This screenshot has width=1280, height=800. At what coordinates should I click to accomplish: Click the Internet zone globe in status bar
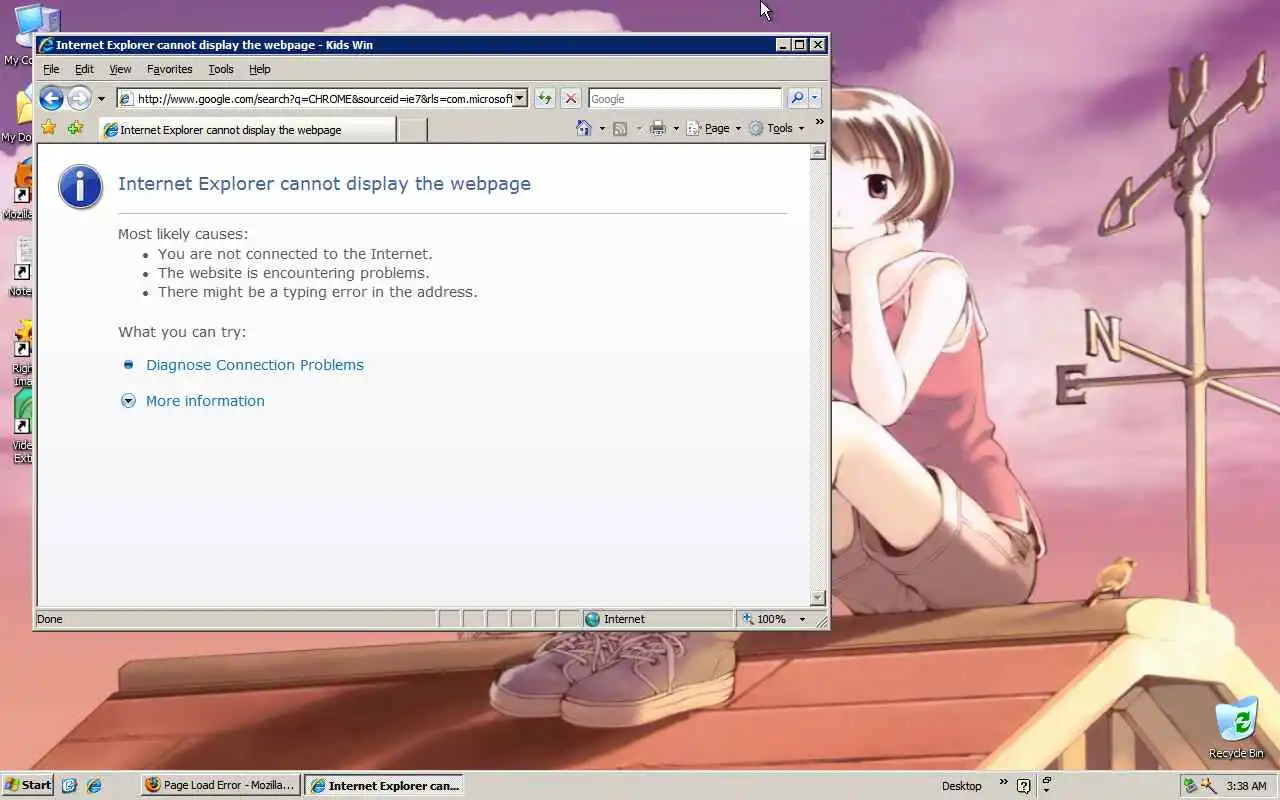tap(592, 619)
